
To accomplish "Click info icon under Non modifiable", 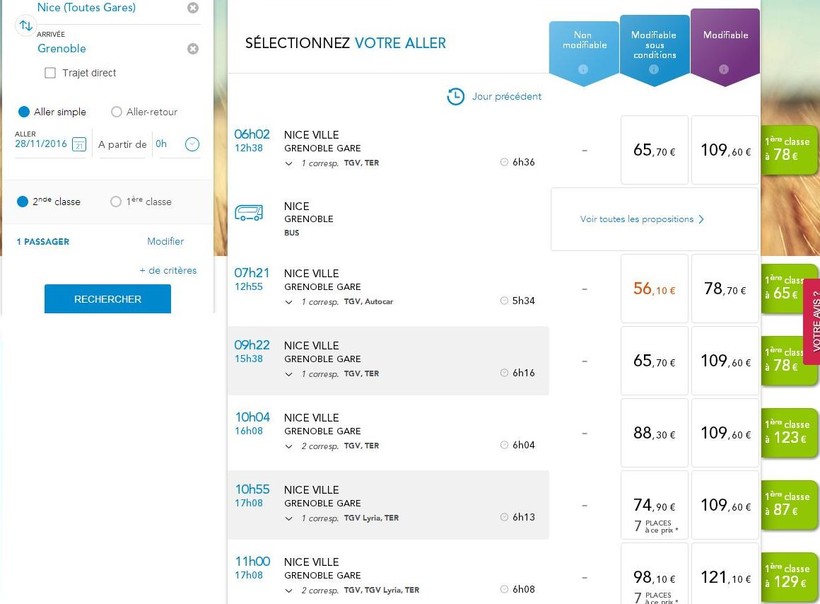I will (583, 69).
